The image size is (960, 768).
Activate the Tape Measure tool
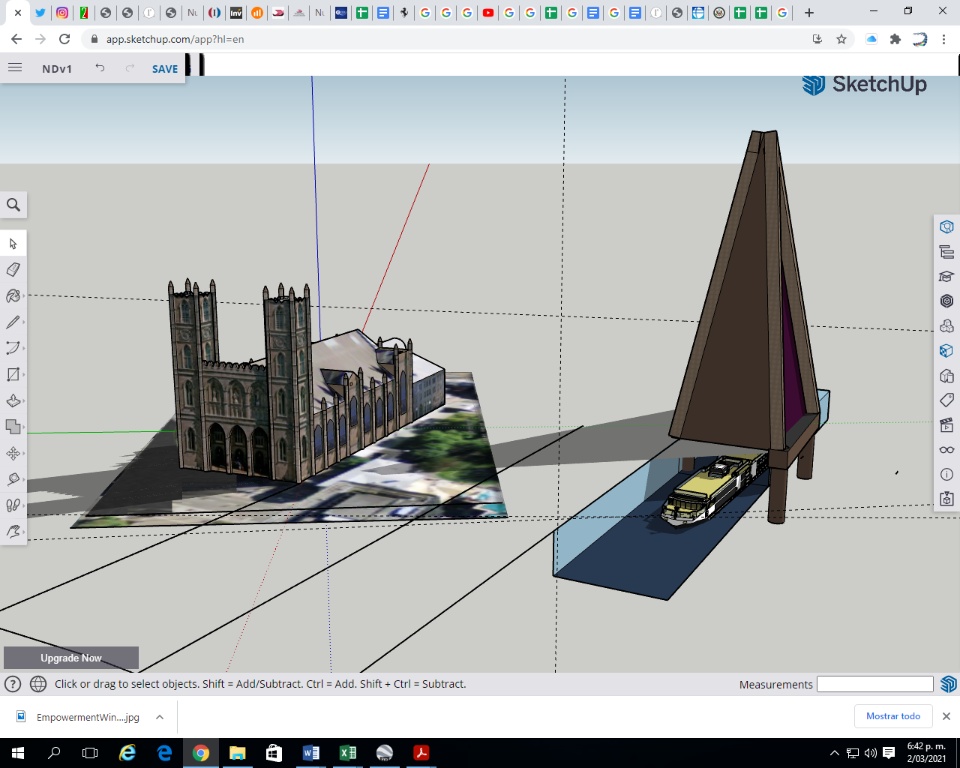click(x=13, y=479)
